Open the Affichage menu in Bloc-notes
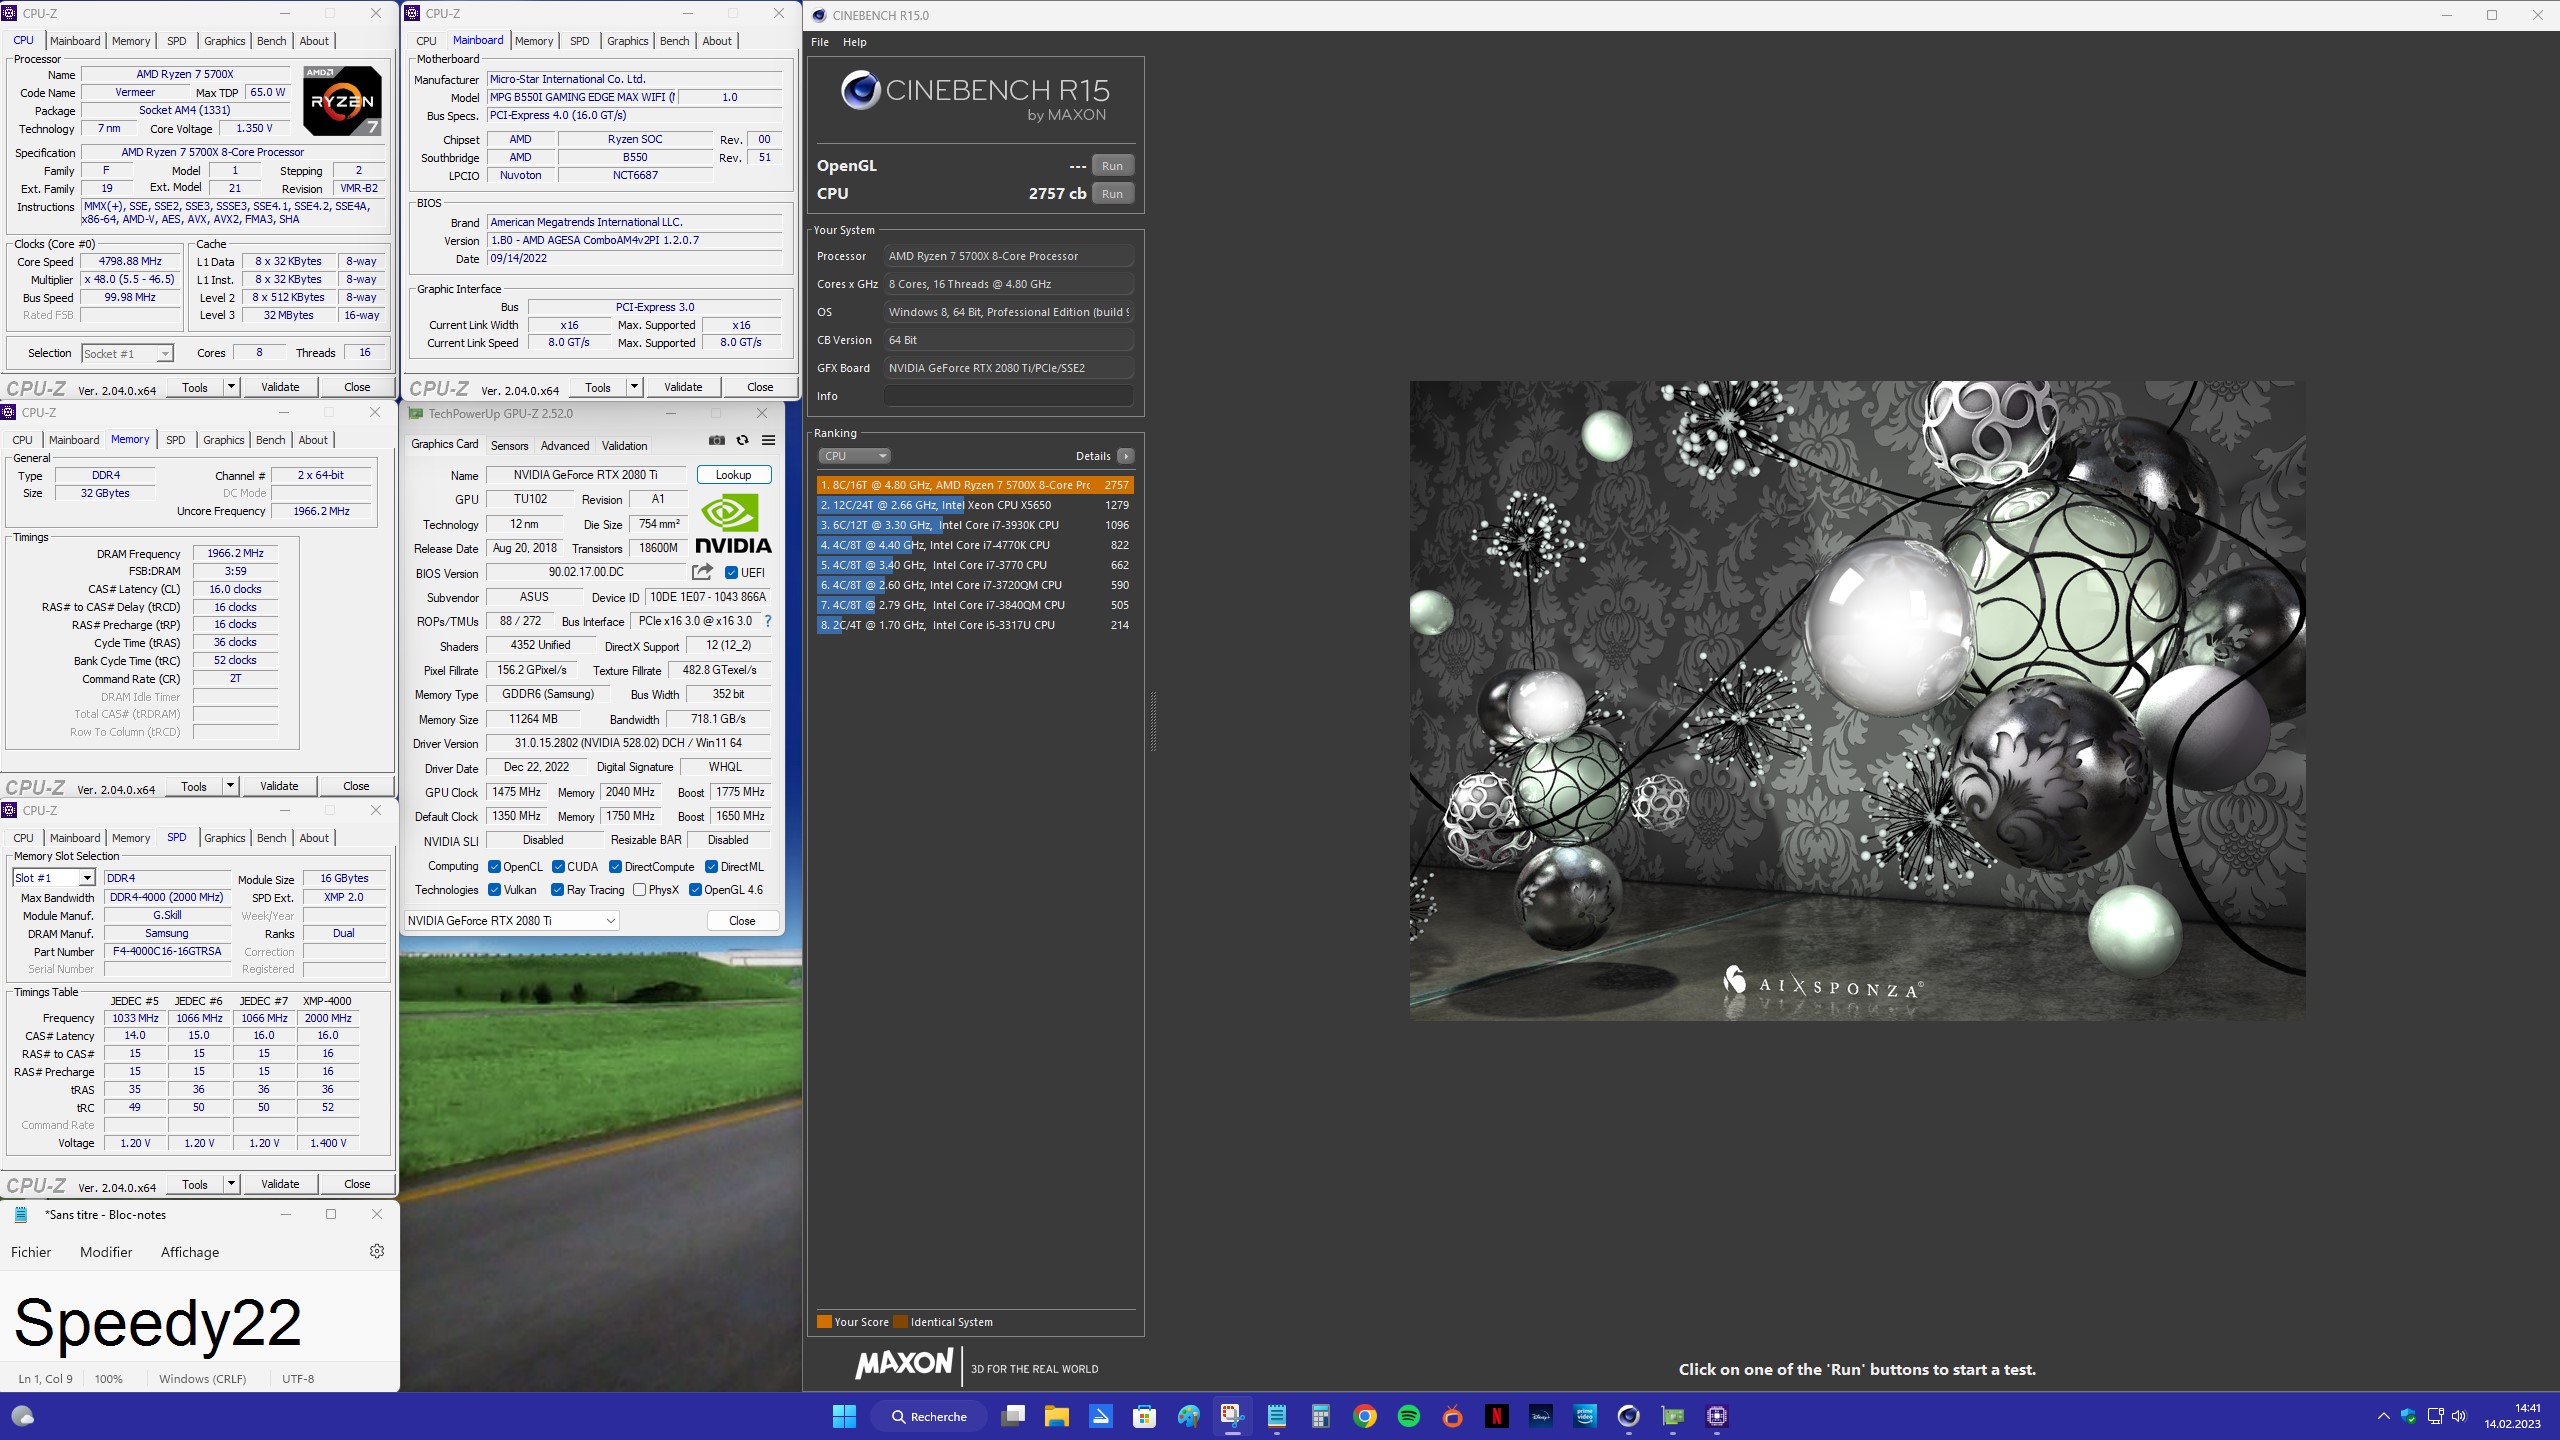 [x=190, y=1252]
